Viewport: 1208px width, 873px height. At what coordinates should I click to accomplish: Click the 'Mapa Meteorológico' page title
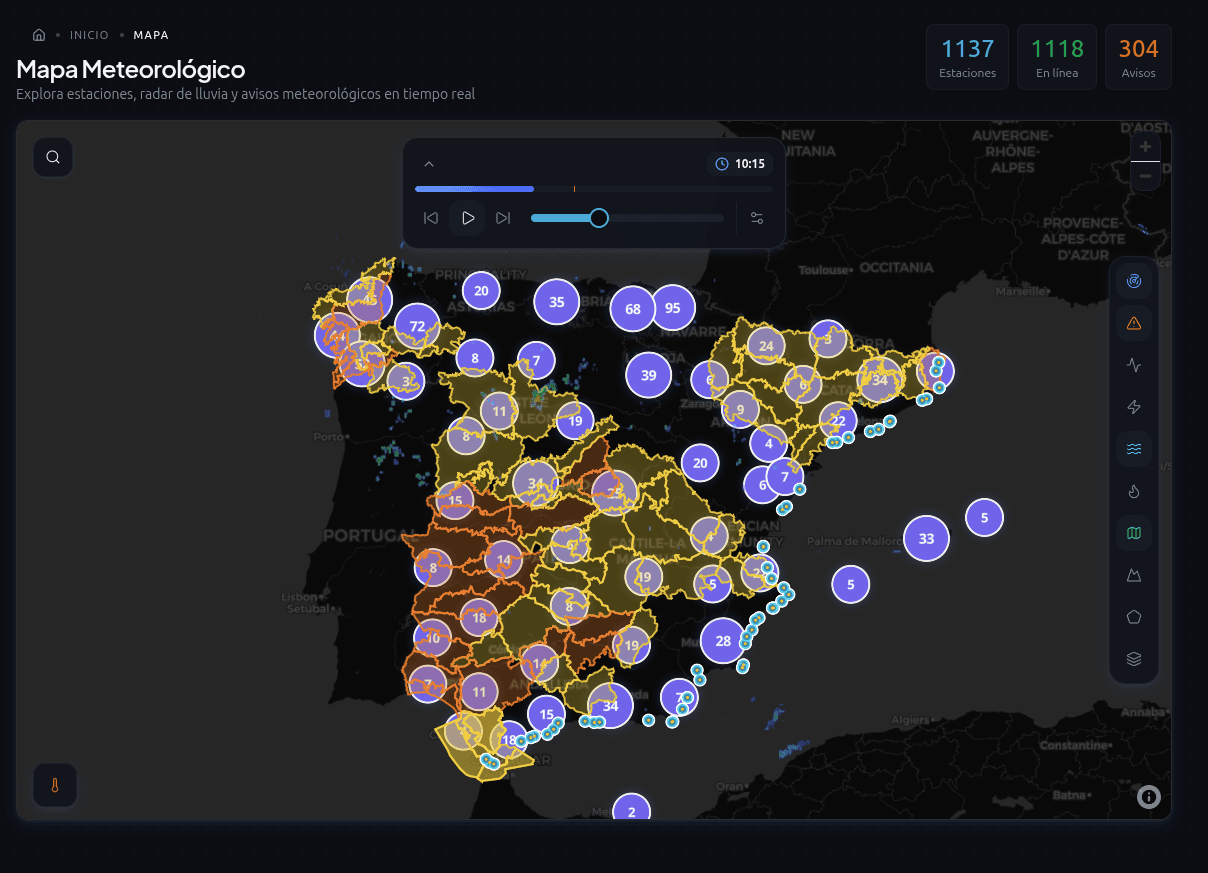(131, 69)
